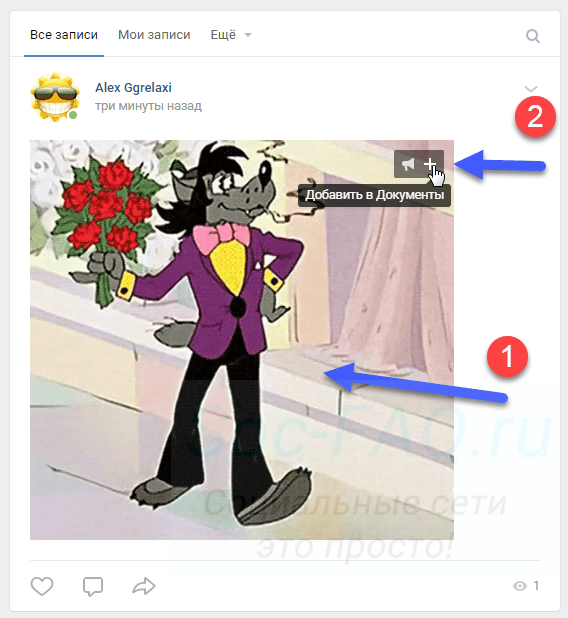Open Alex Ggrelaxi profile link
This screenshot has width=568, height=618.
(x=133, y=87)
